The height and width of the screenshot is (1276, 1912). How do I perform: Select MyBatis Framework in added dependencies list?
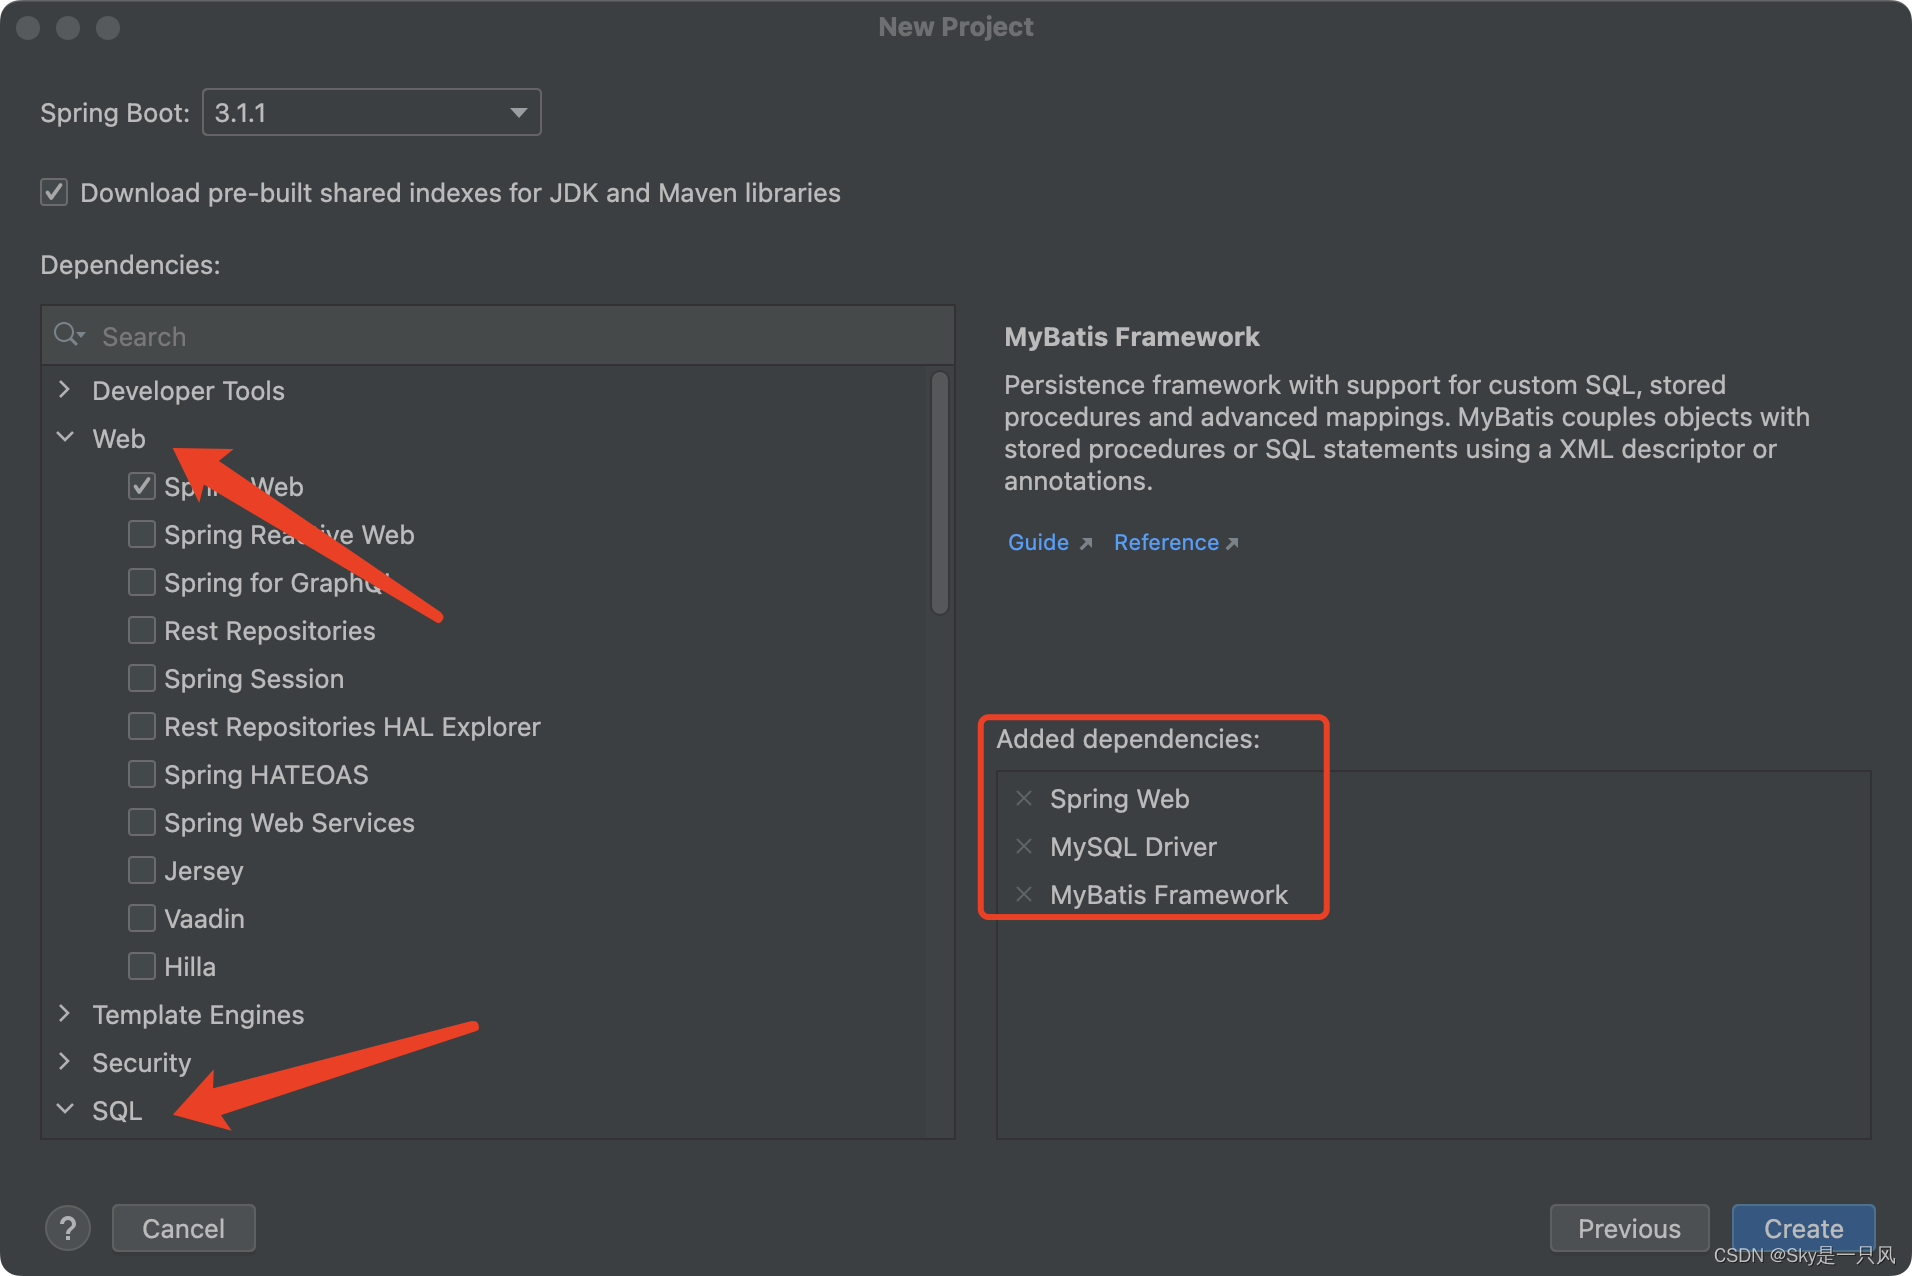[x=1169, y=895]
